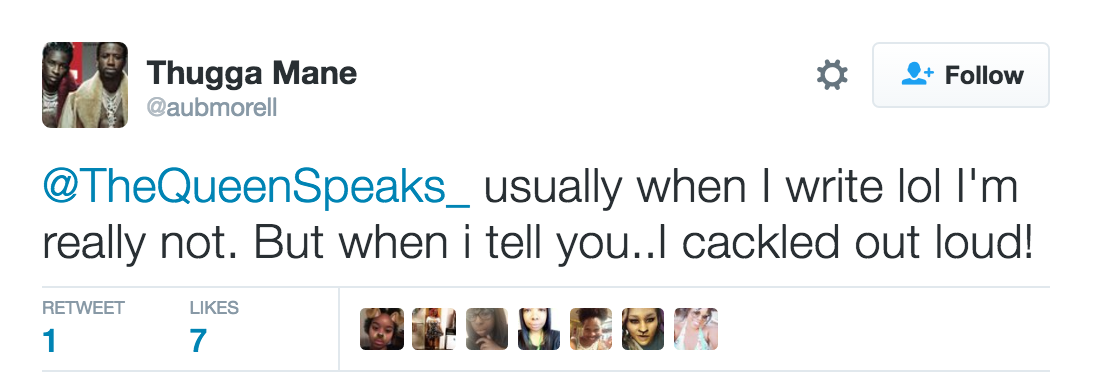The width and height of the screenshot is (1098, 386).
Task: Open Thugga Mane's profile picture
Action: click(85, 85)
